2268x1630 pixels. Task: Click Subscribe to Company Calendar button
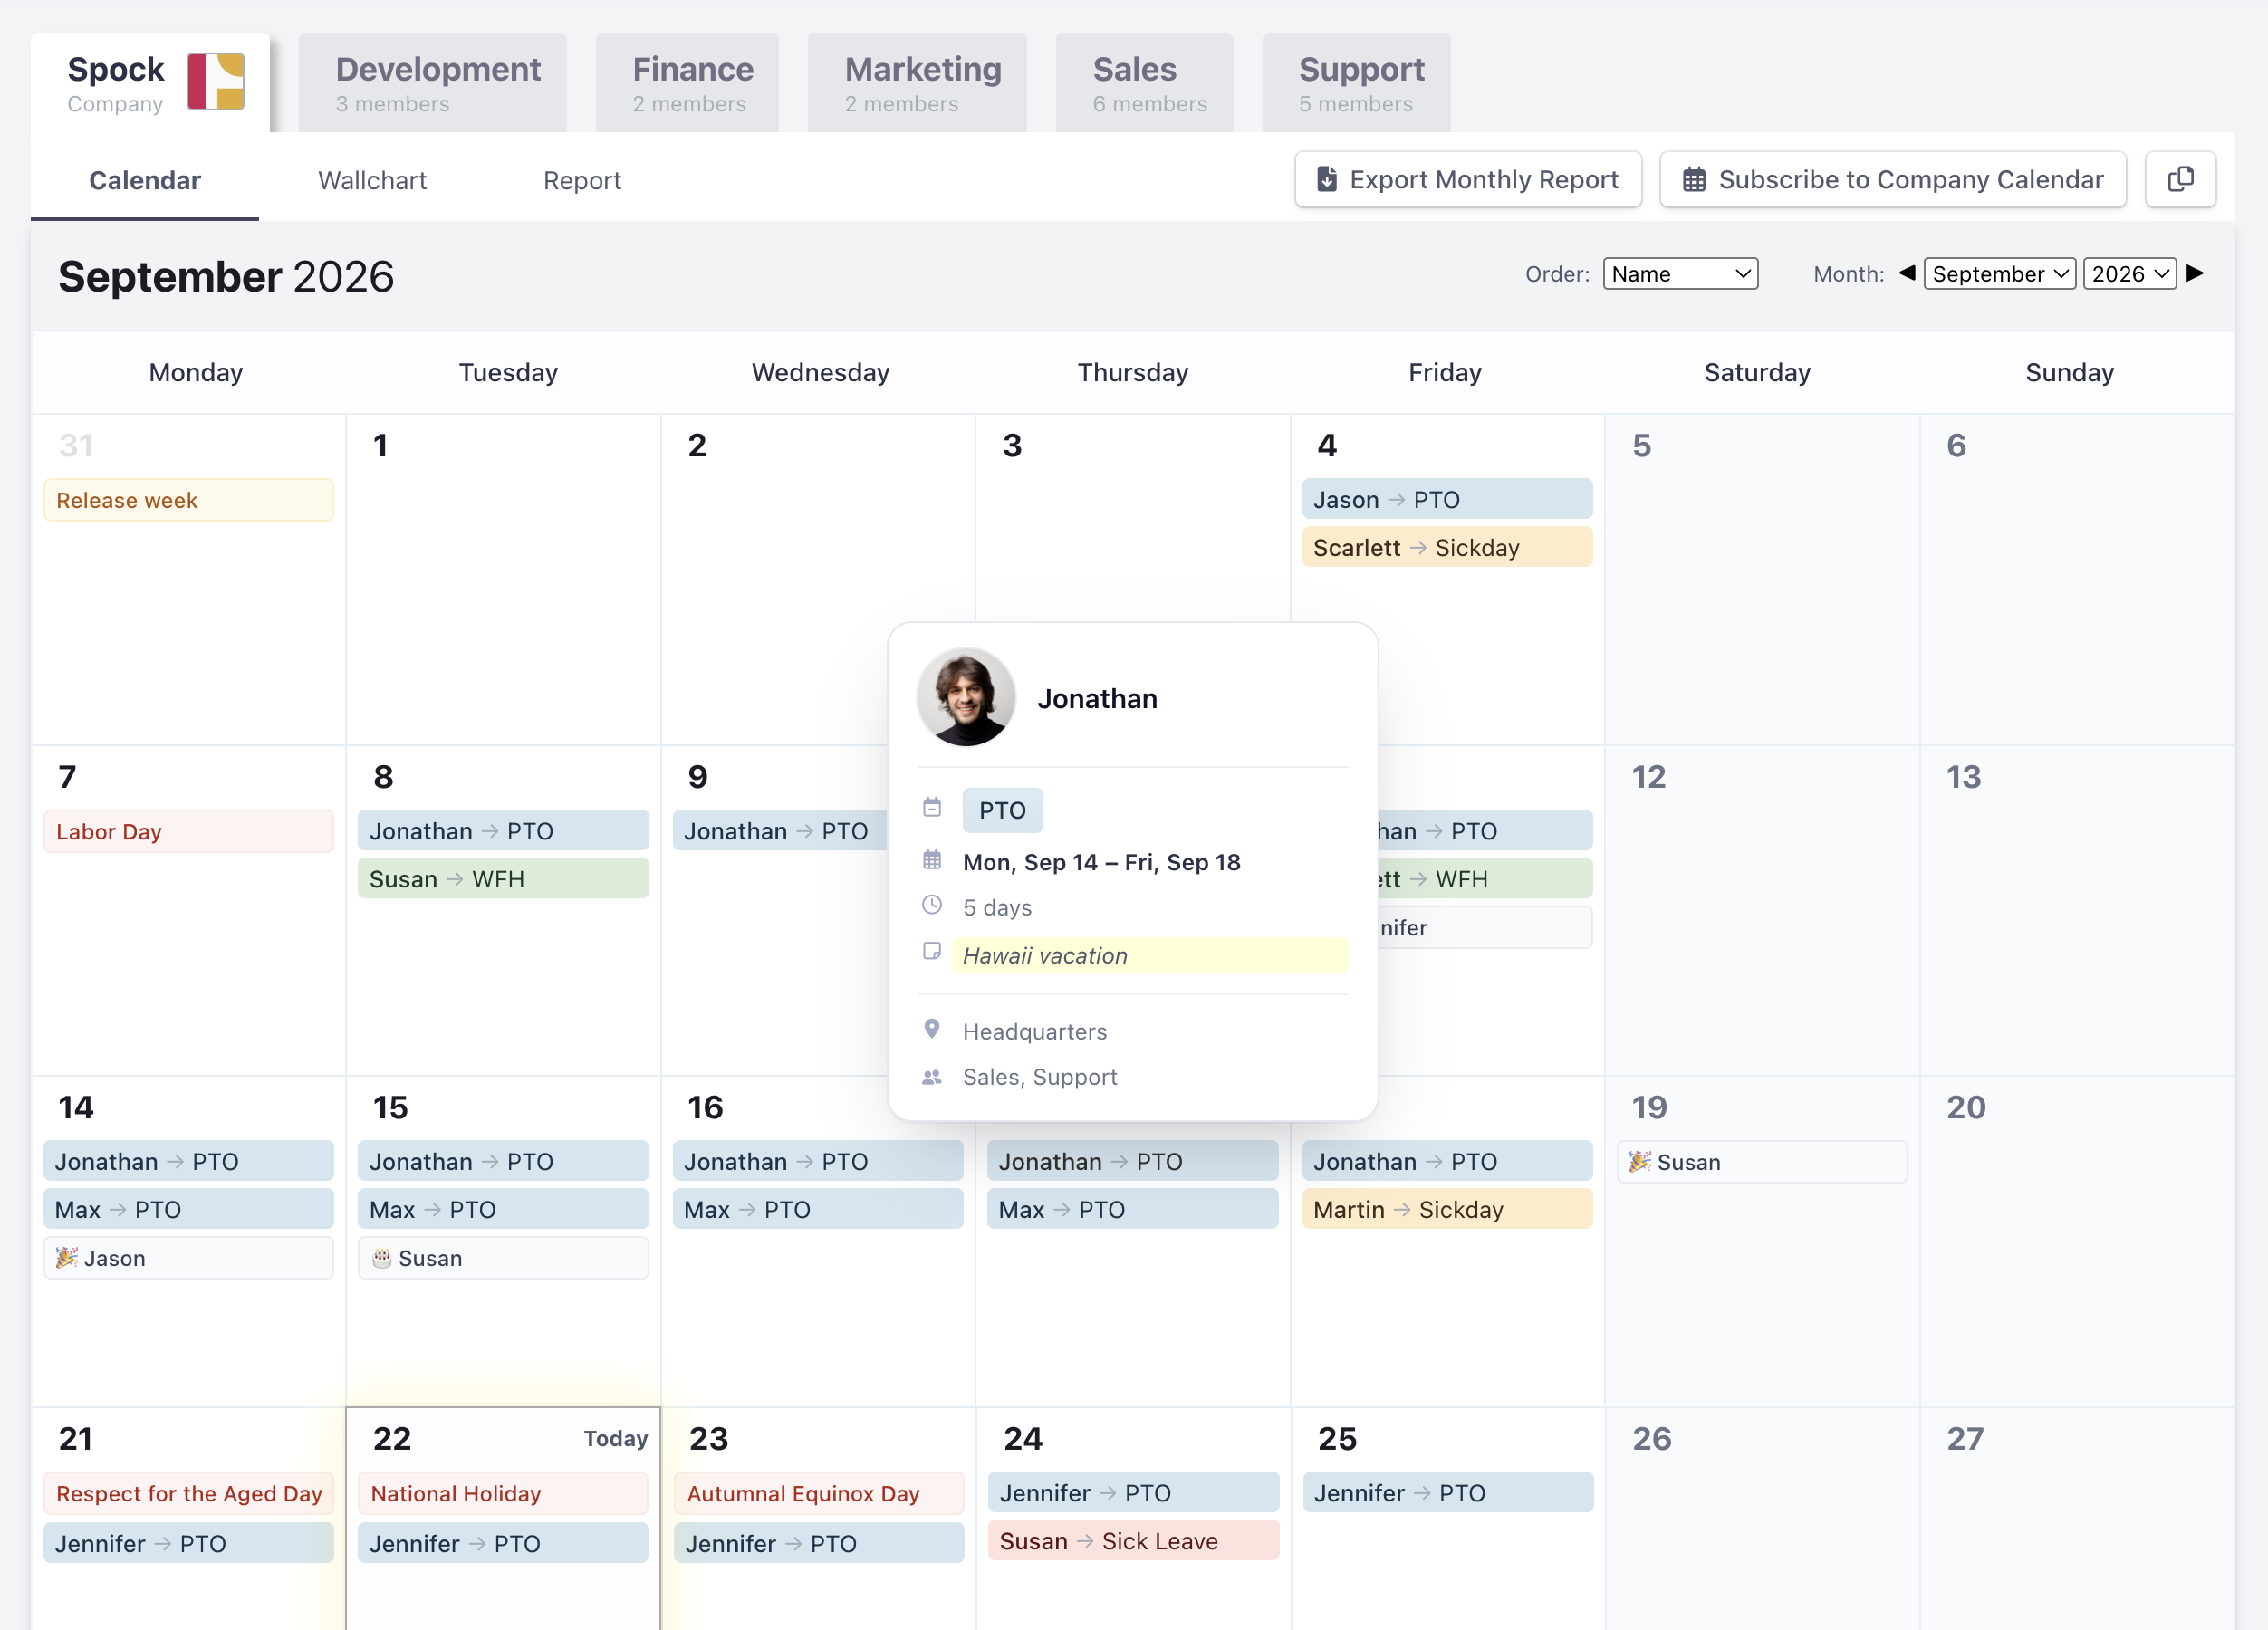coord(1893,180)
